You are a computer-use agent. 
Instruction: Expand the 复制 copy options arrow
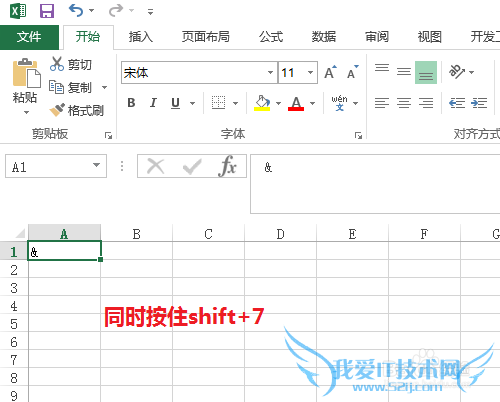pyautogui.click(x=104, y=88)
